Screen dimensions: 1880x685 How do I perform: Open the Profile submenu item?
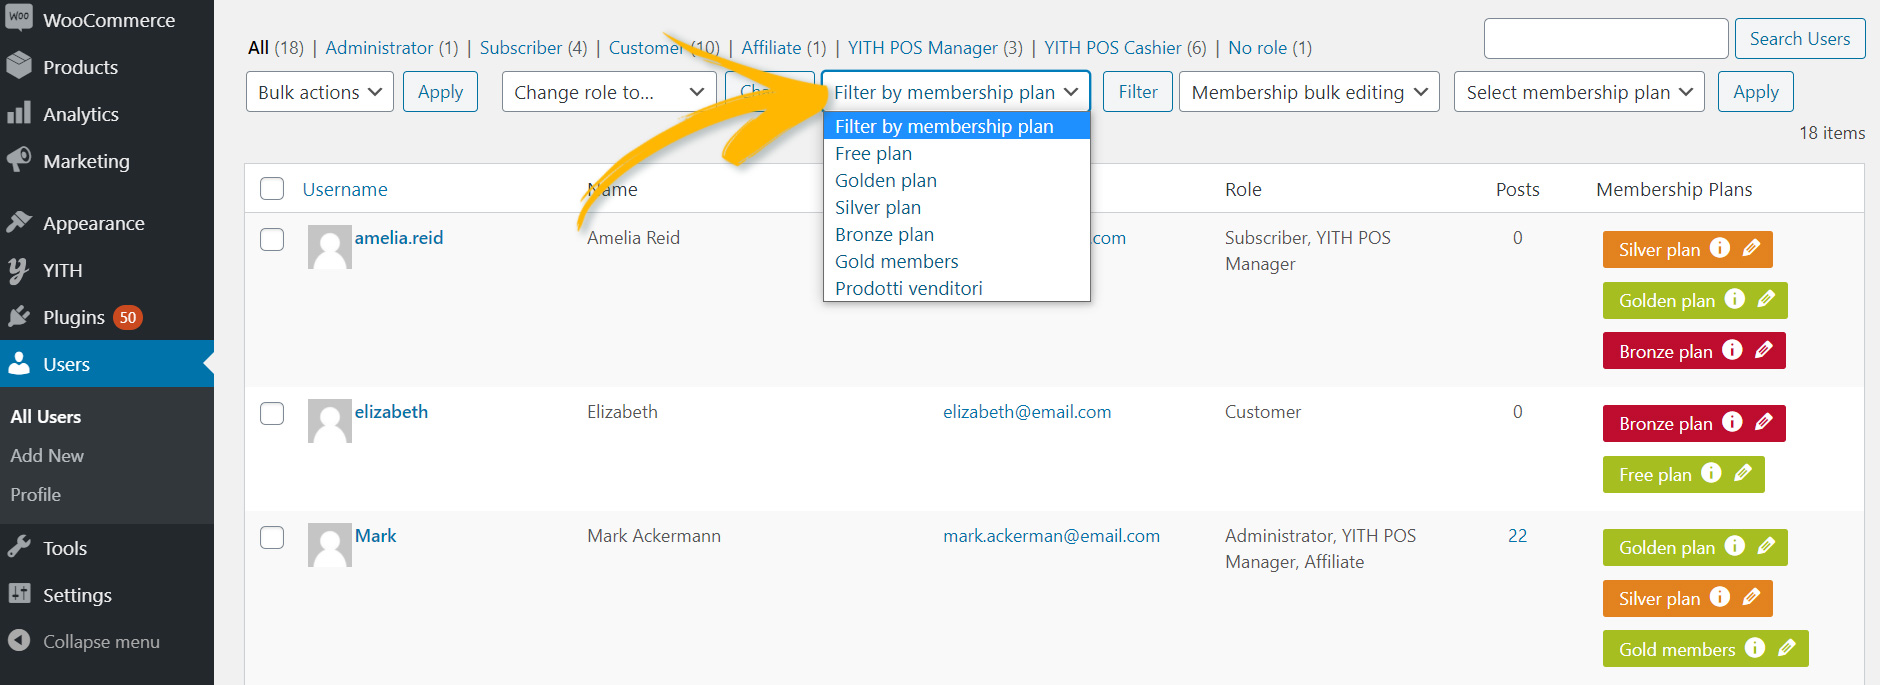[35, 494]
